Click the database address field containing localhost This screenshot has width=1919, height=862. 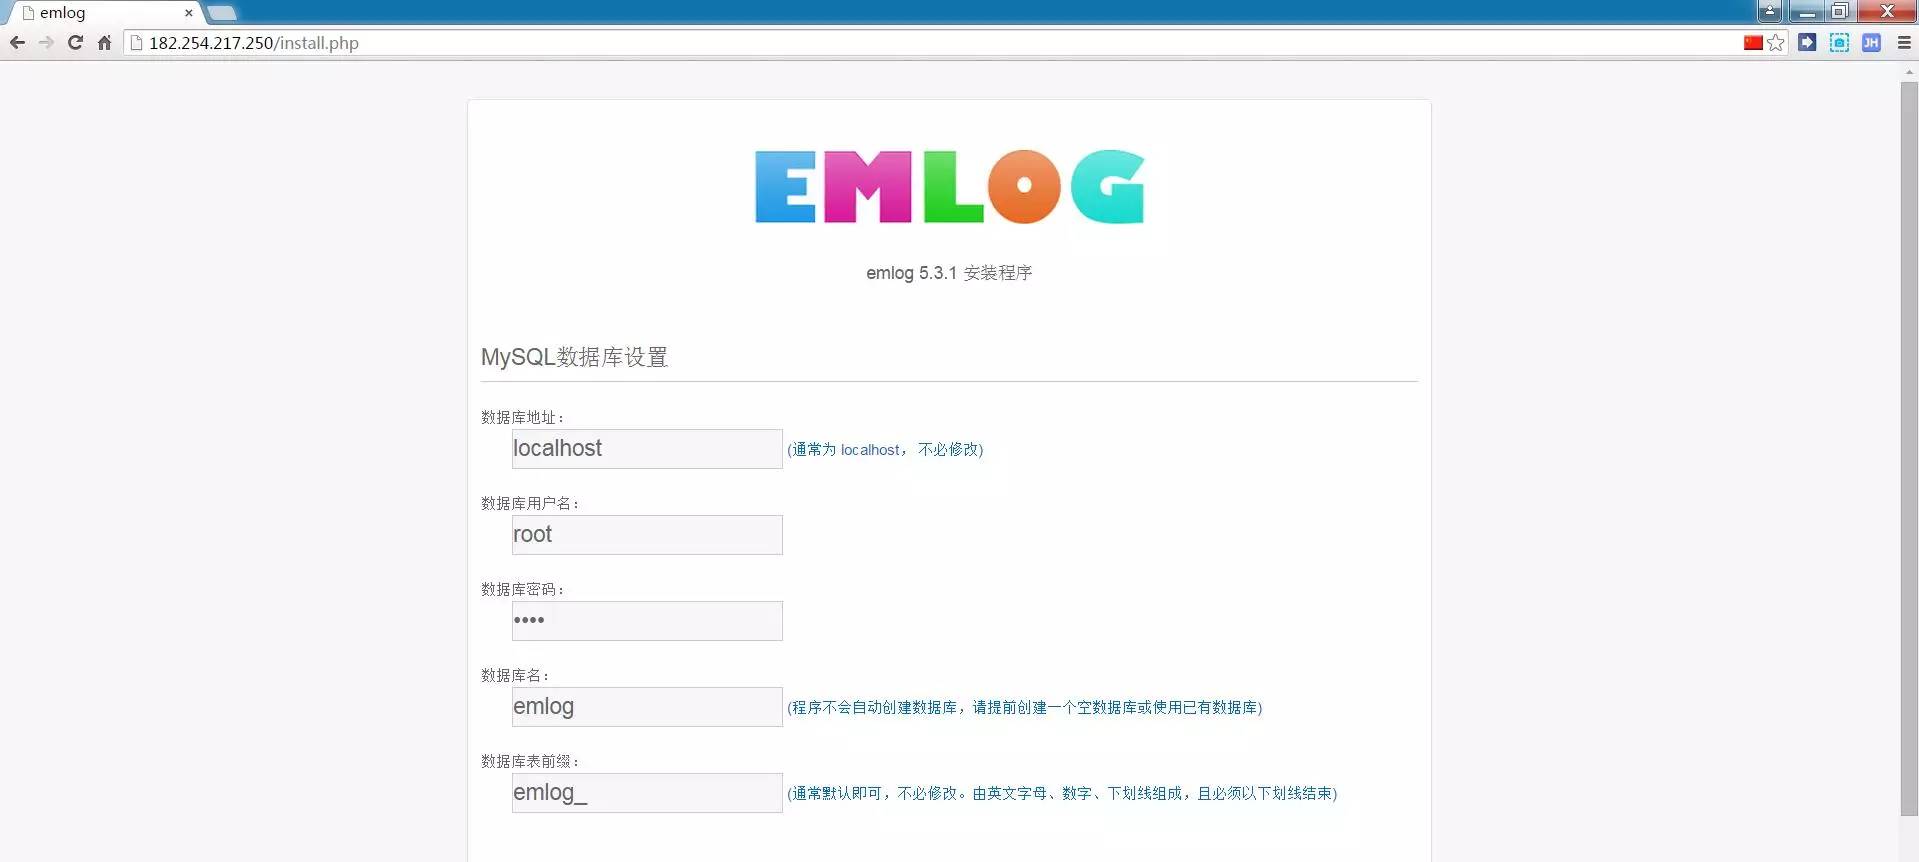pyautogui.click(x=647, y=449)
